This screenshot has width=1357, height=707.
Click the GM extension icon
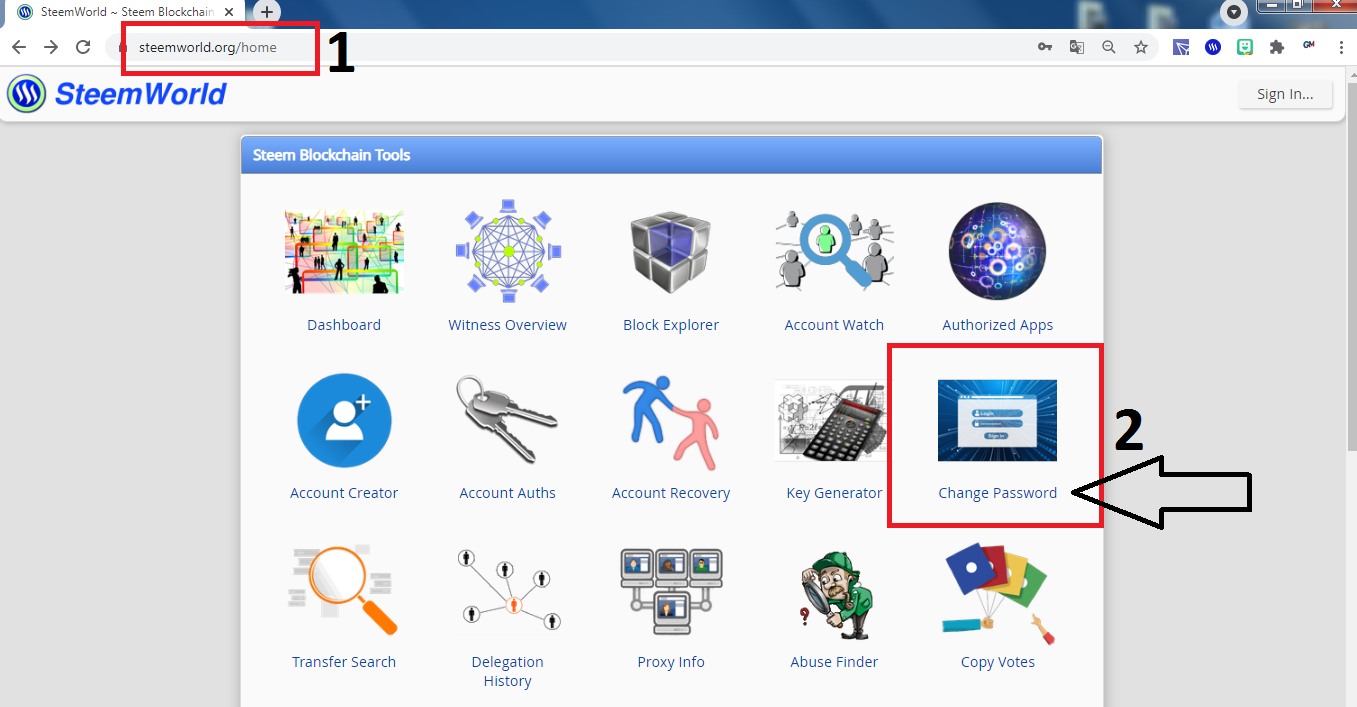coord(1308,46)
